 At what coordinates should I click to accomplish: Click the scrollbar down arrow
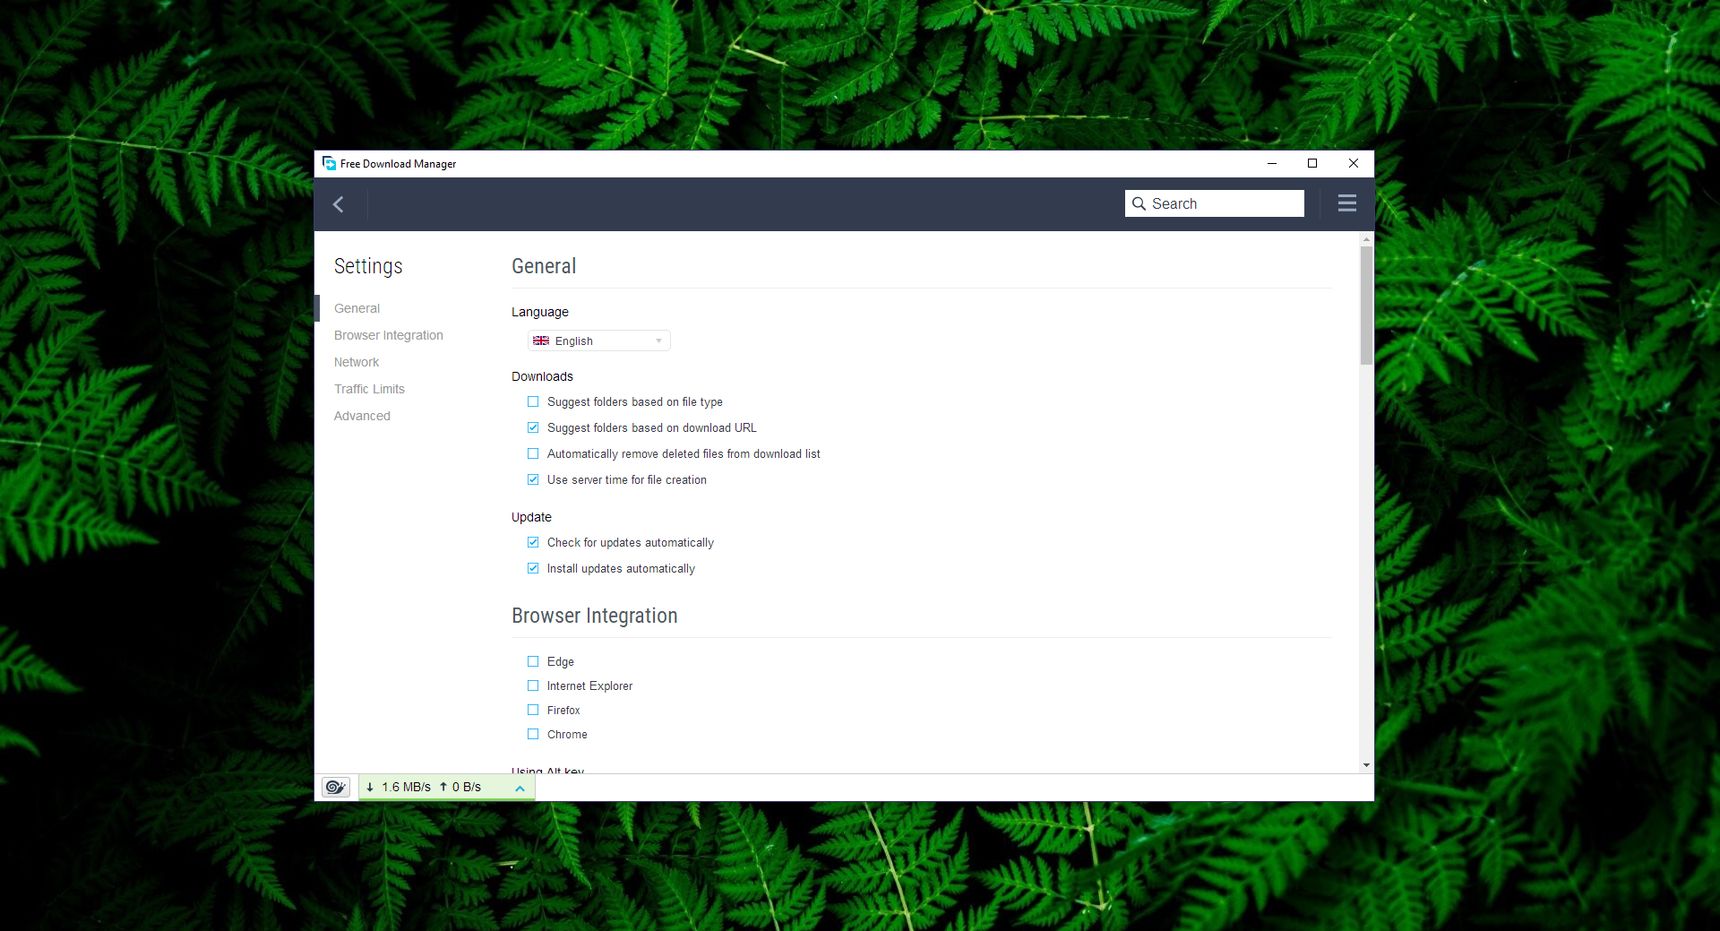click(1366, 765)
